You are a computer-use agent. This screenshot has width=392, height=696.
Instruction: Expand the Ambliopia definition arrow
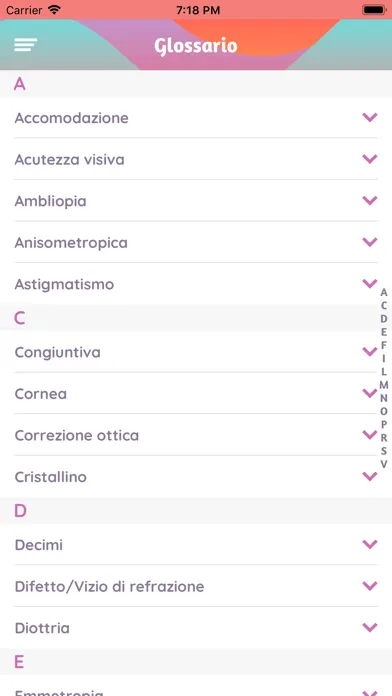tap(369, 201)
